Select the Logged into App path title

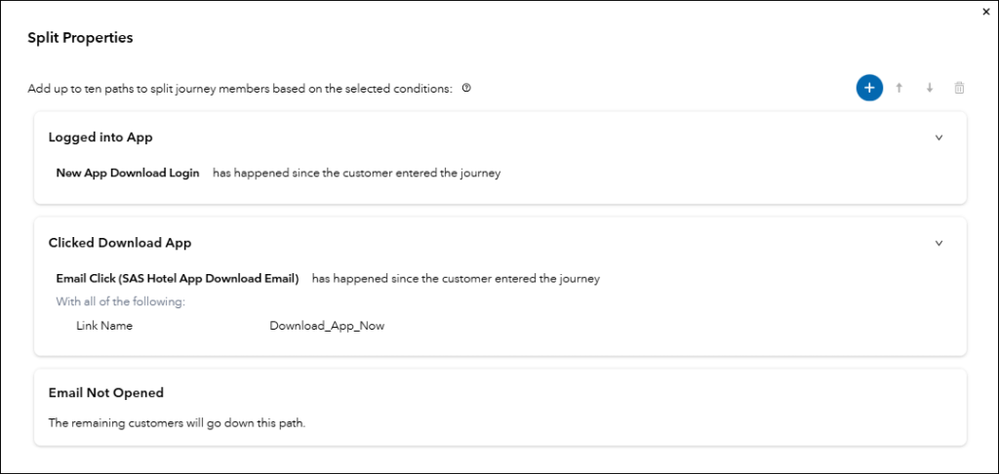pyautogui.click(x=100, y=137)
